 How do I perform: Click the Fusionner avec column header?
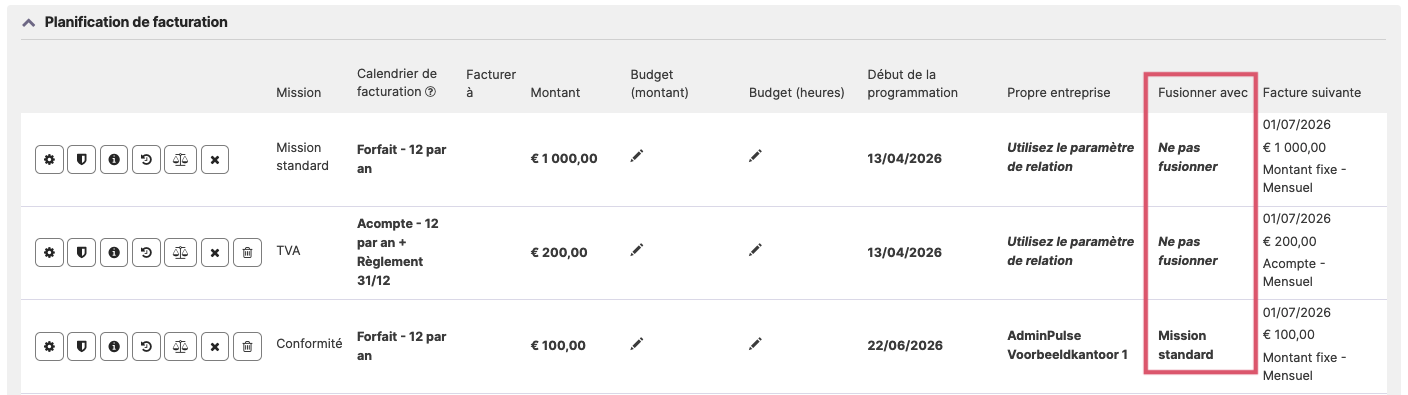click(x=1203, y=92)
